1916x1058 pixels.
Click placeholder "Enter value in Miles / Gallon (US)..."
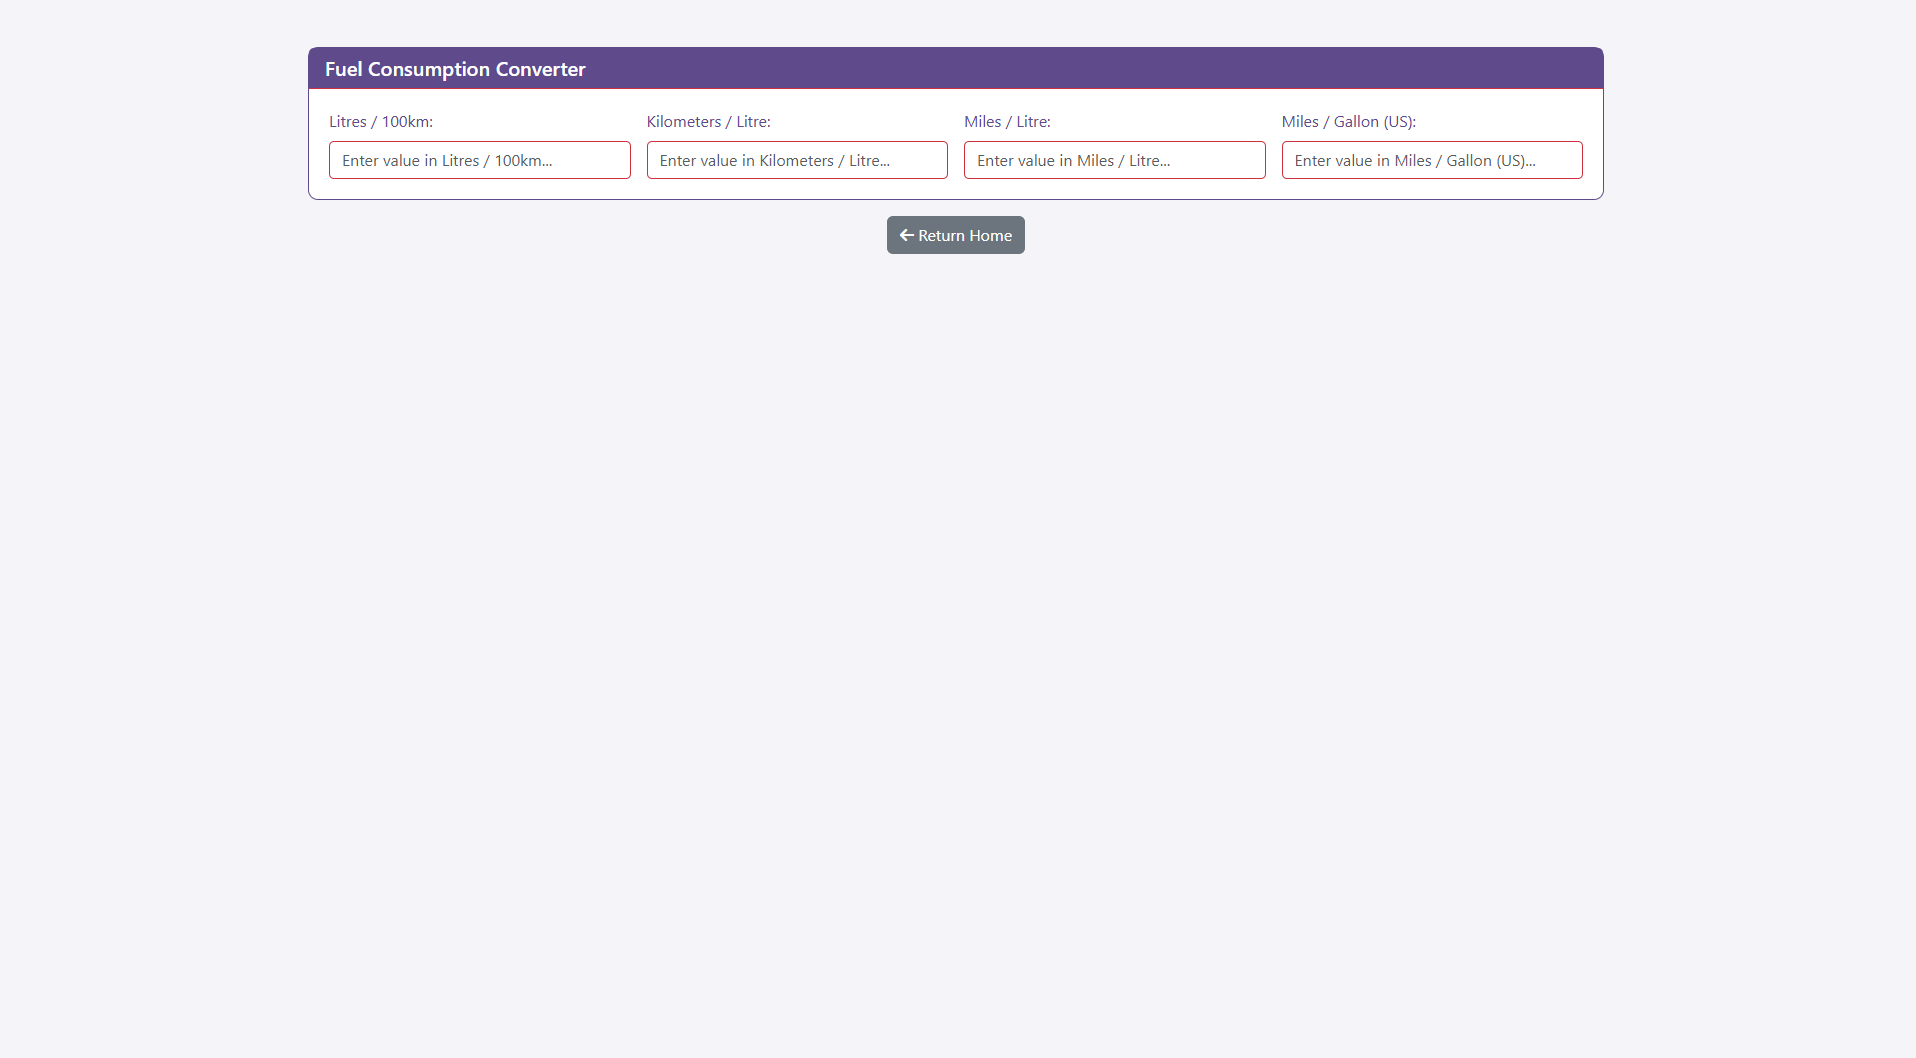pyautogui.click(x=1414, y=161)
